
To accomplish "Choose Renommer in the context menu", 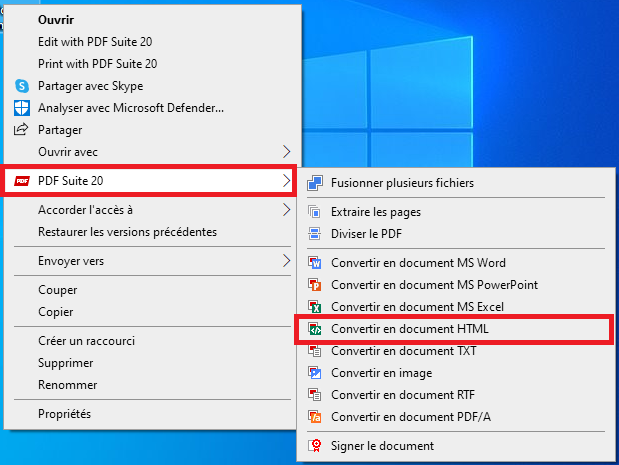I will click(68, 385).
